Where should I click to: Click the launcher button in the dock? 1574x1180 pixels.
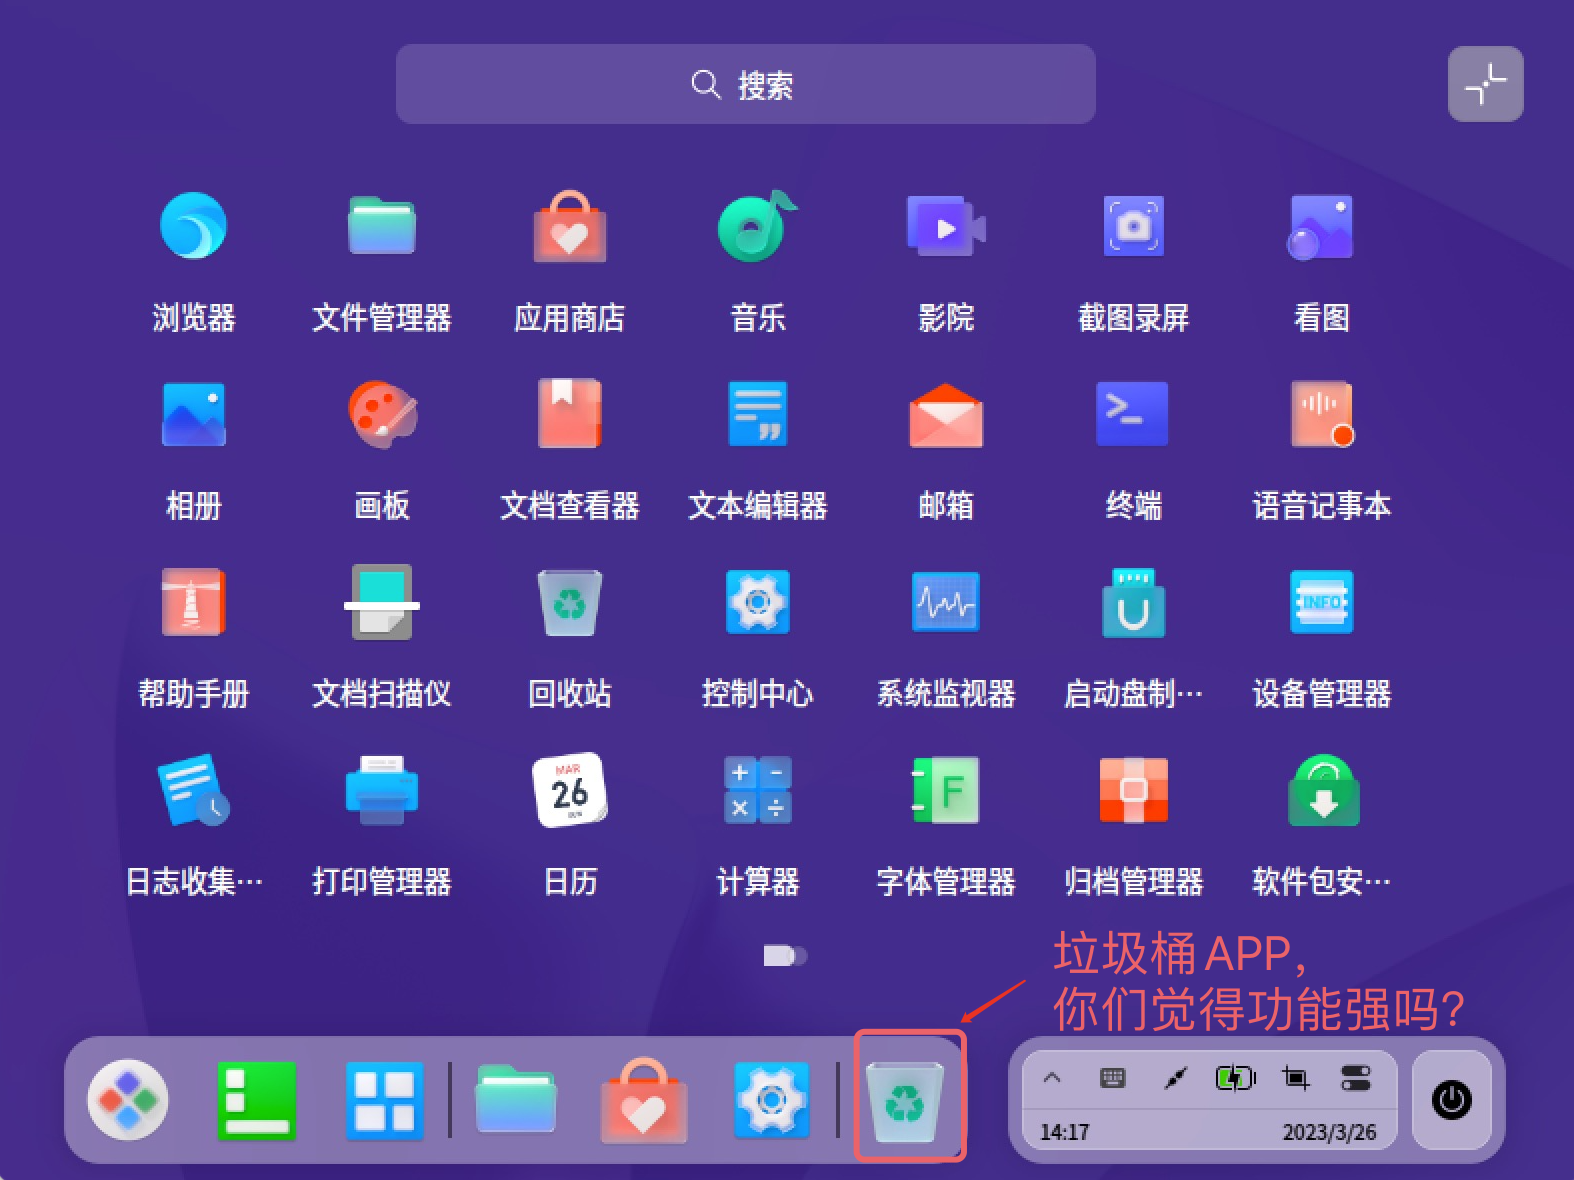click(127, 1100)
